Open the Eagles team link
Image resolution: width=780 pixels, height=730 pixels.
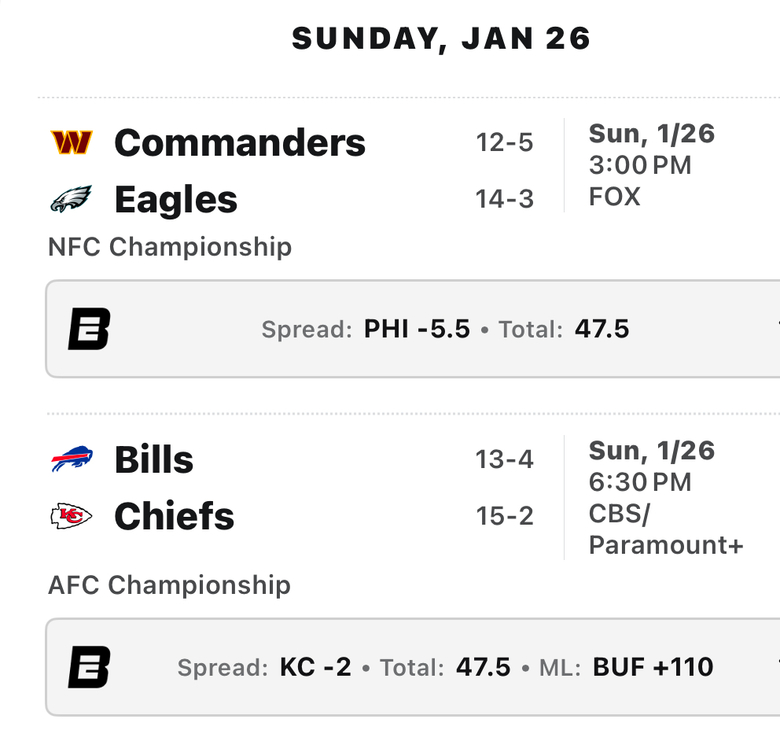176,199
